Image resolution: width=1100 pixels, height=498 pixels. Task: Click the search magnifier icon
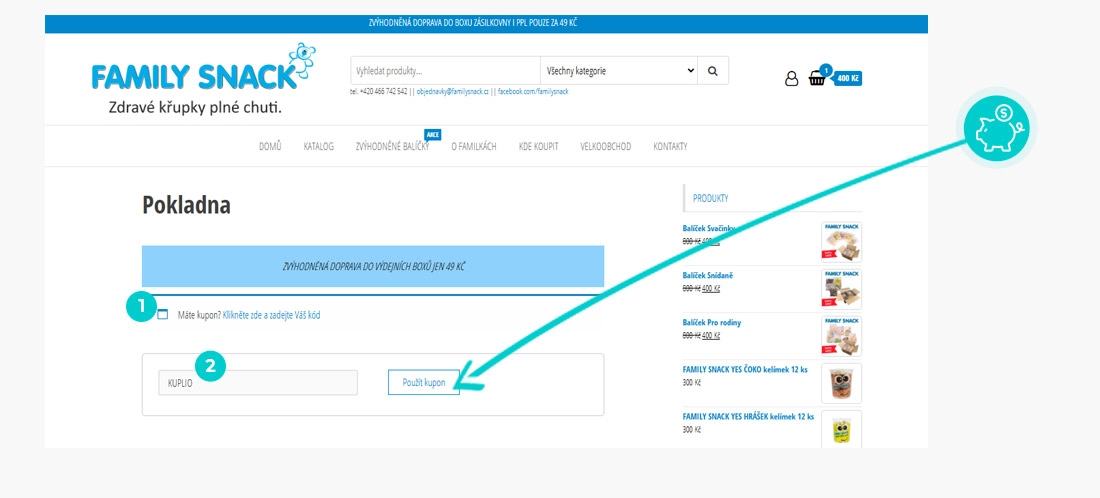(713, 71)
